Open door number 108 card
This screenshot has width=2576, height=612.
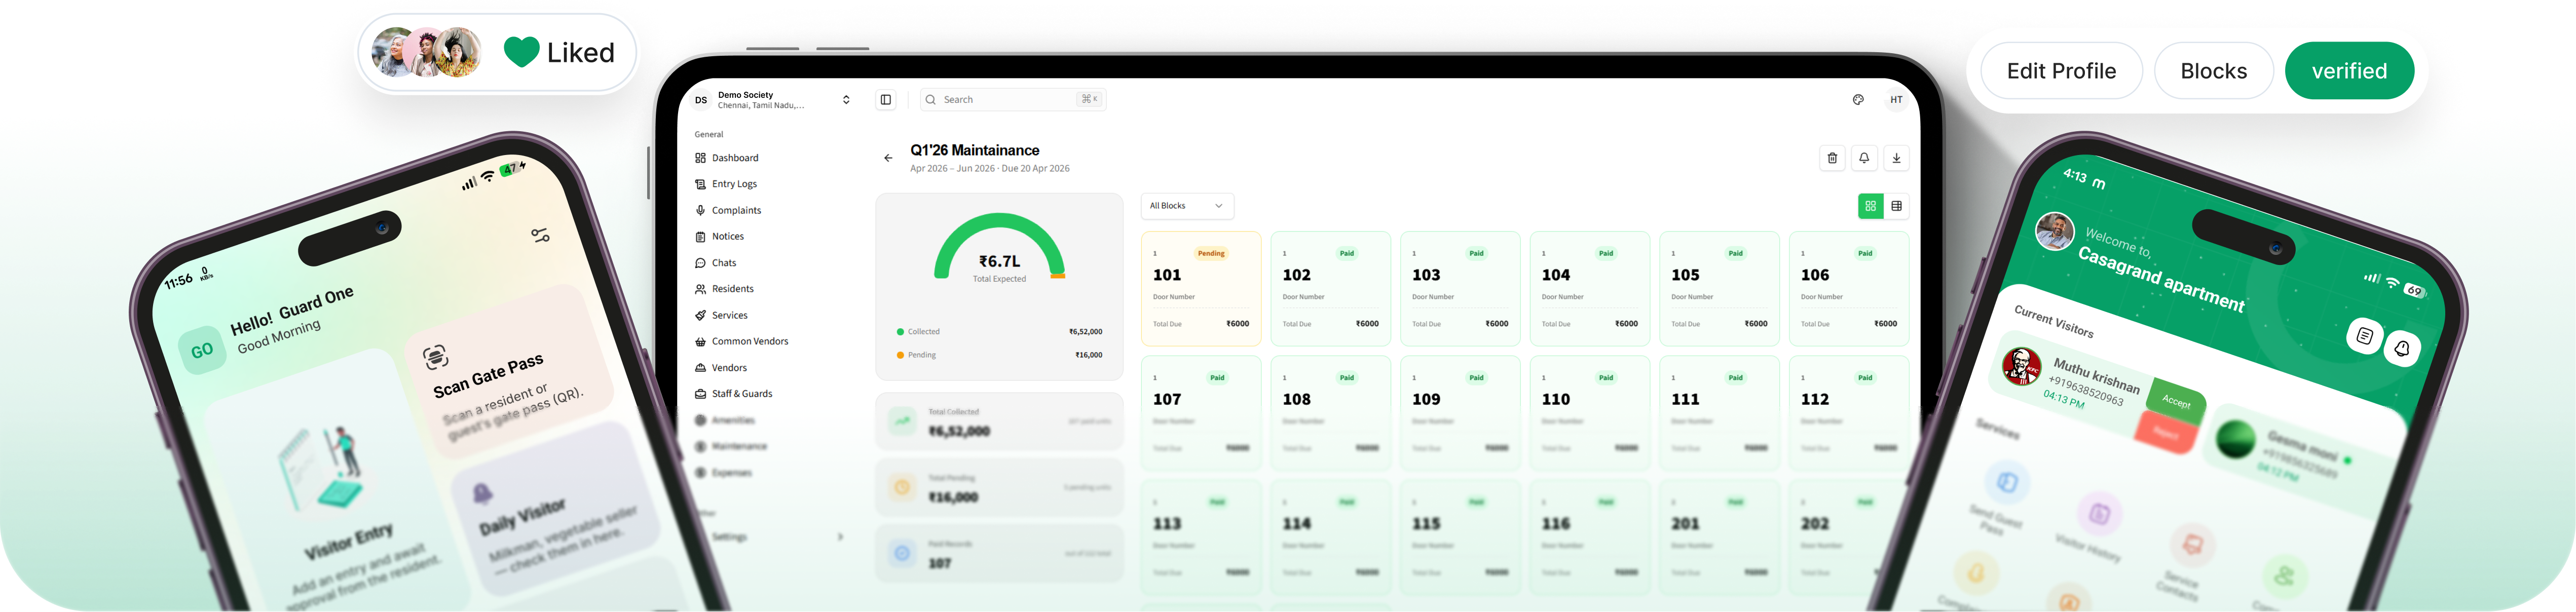pos(1331,413)
